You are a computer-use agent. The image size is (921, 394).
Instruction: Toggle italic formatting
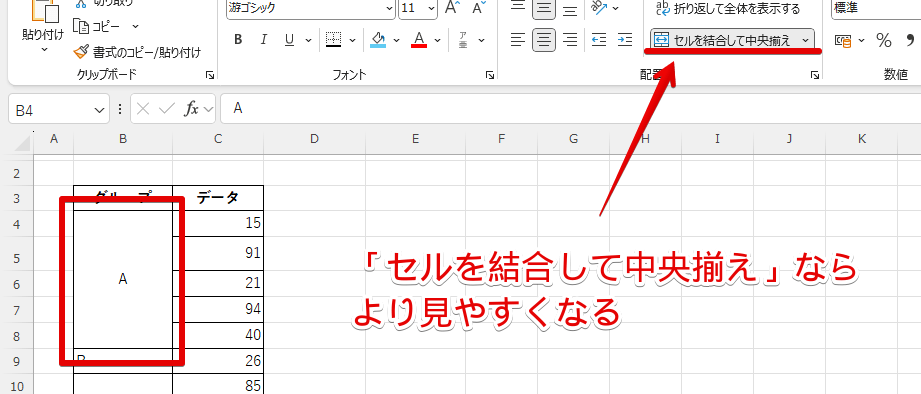(x=264, y=40)
